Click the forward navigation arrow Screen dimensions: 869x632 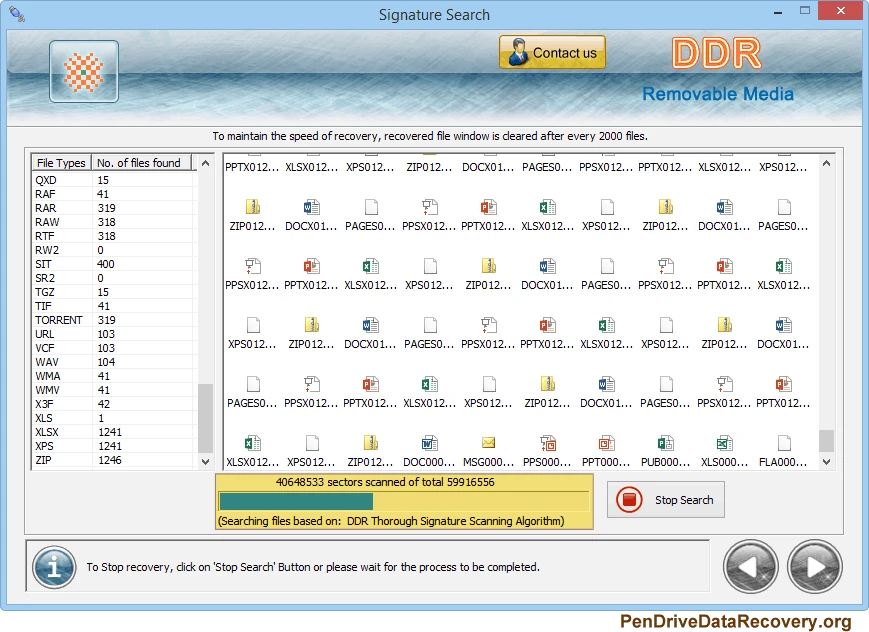pyautogui.click(x=814, y=566)
